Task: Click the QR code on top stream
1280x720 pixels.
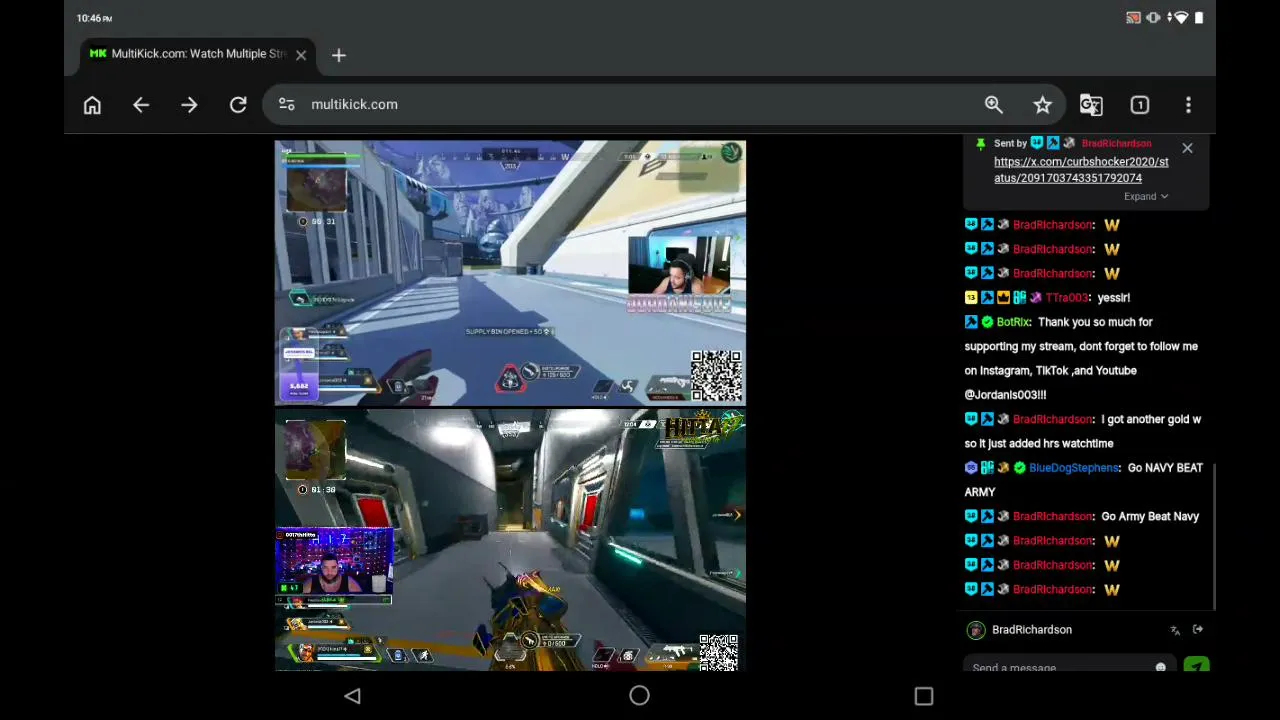Action: [716, 375]
